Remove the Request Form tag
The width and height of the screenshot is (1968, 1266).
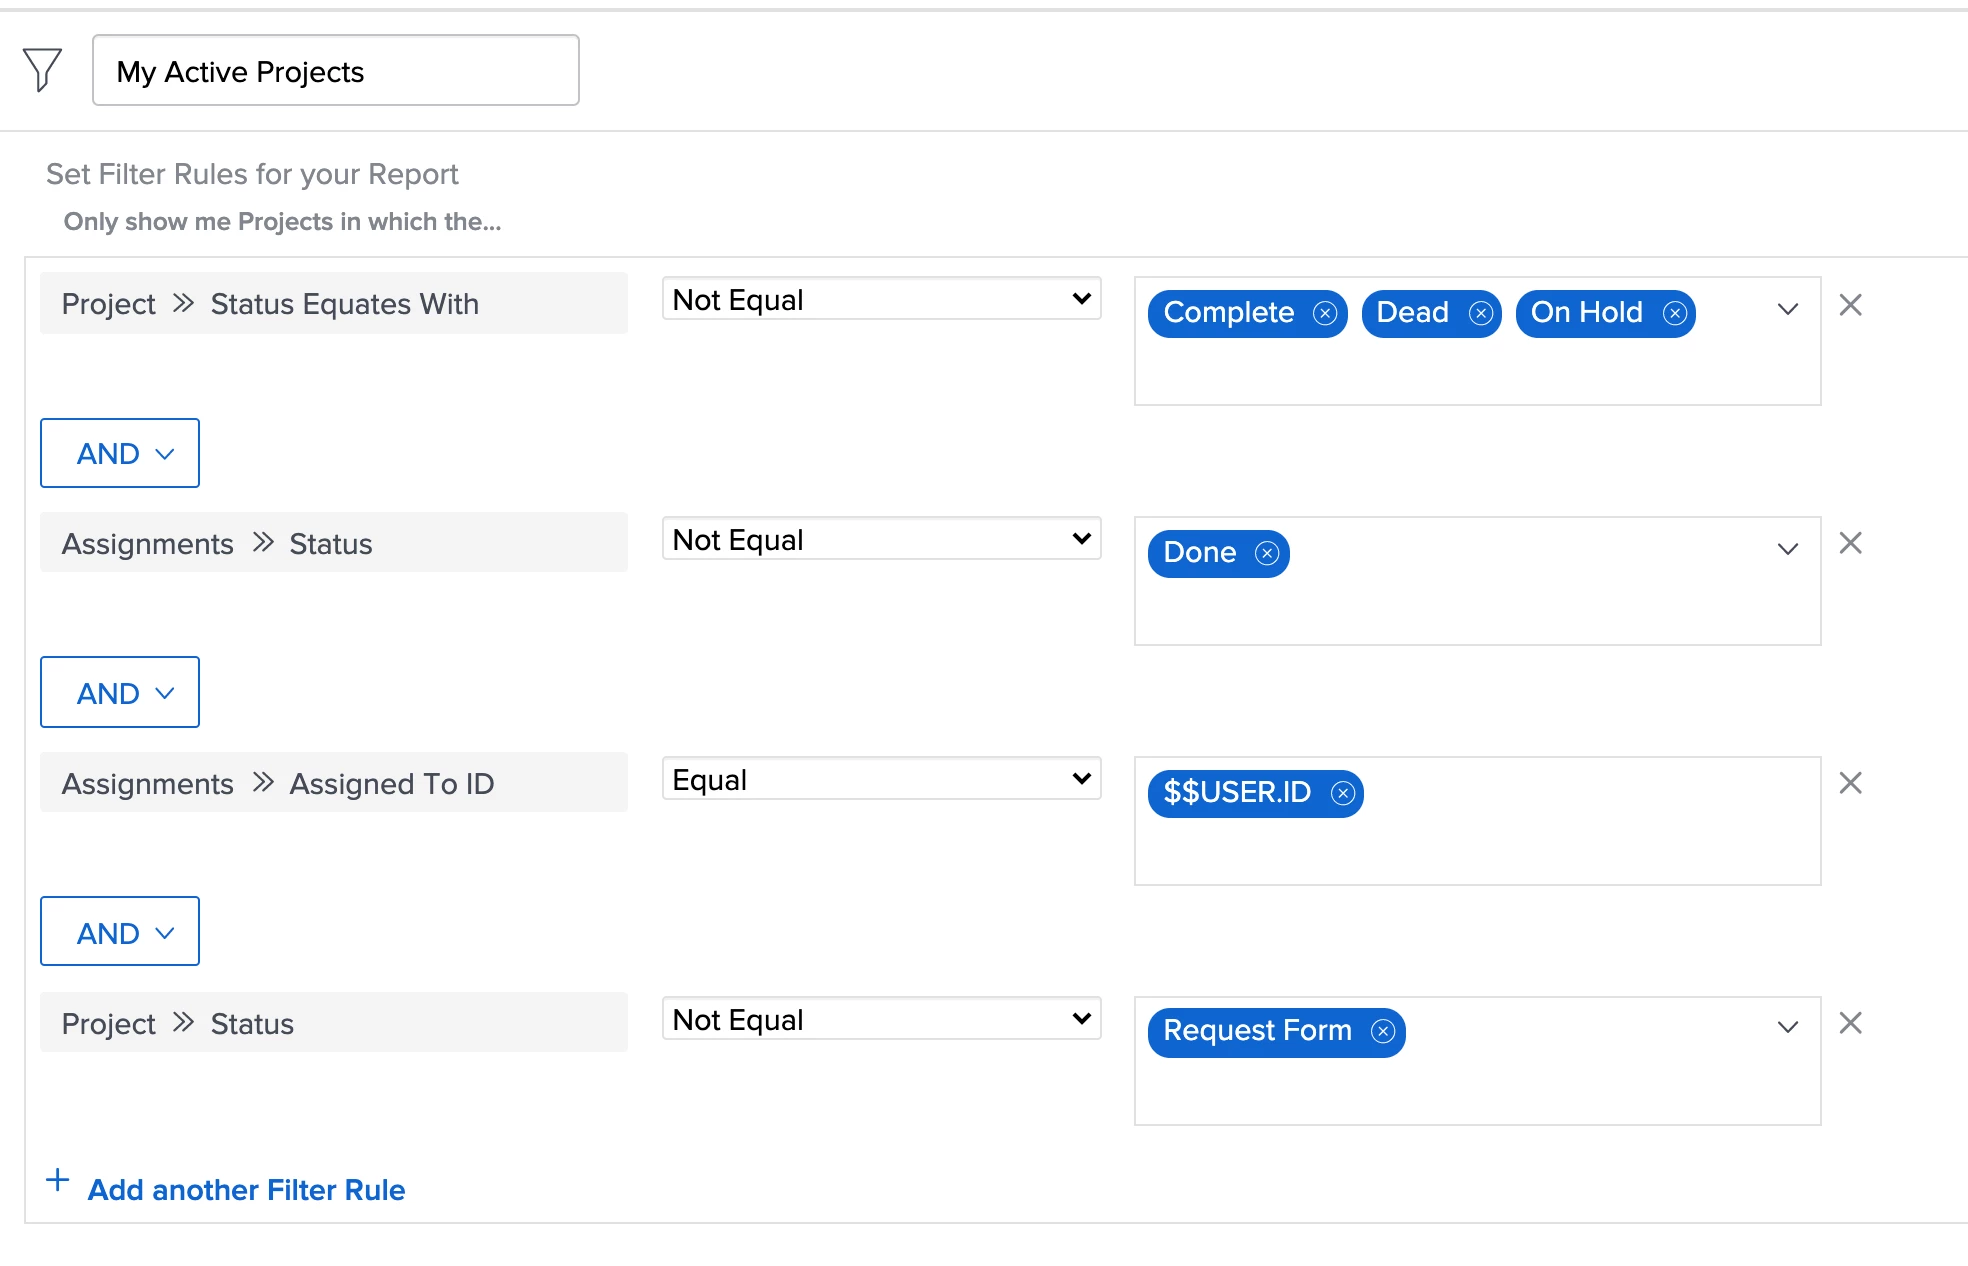(1383, 1032)
